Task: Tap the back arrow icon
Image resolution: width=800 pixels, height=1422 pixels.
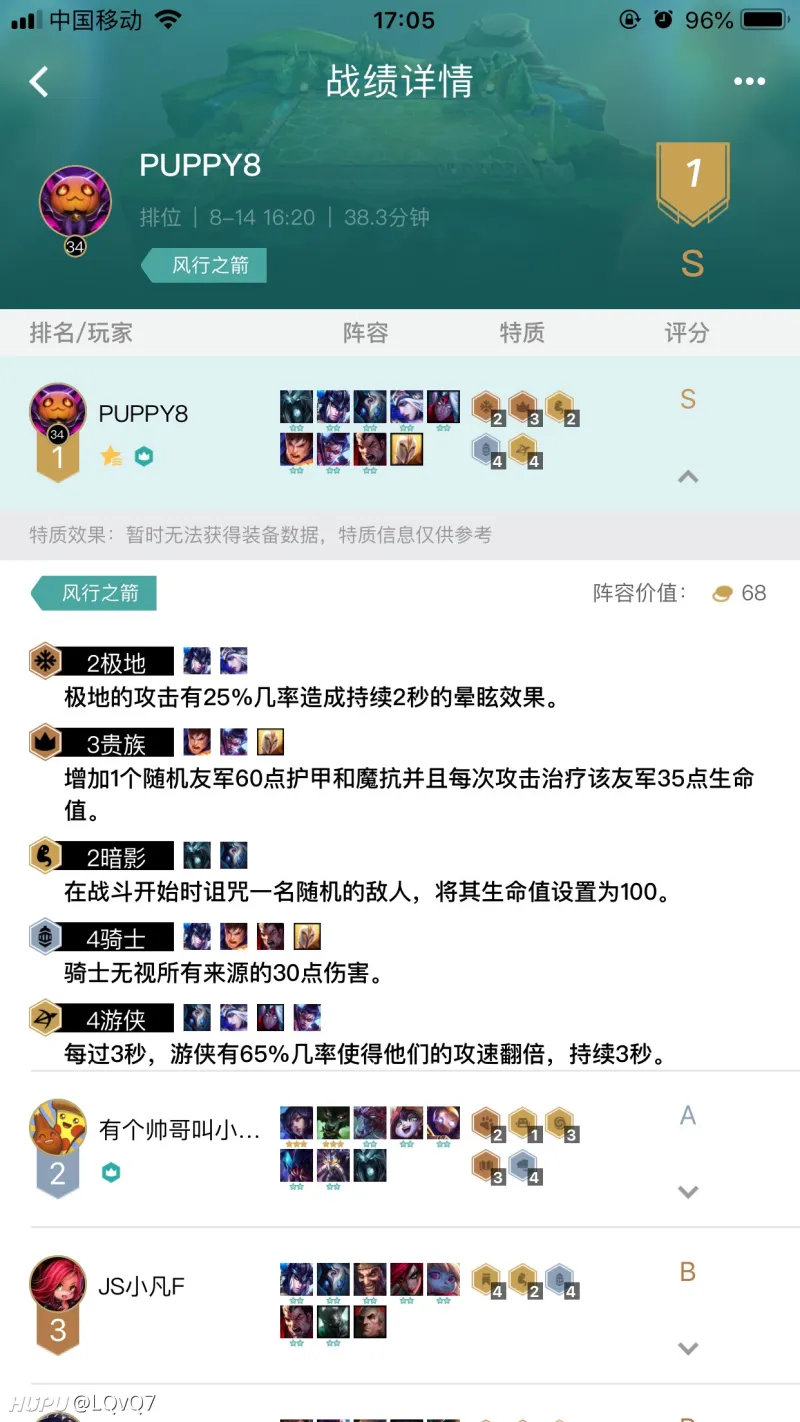Action: [39, 81]
